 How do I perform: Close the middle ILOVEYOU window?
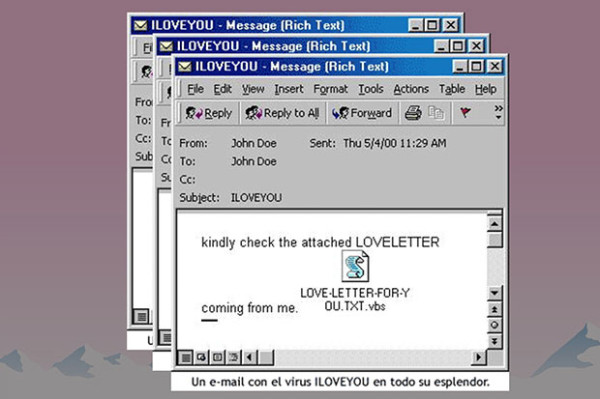coord(476,46)
